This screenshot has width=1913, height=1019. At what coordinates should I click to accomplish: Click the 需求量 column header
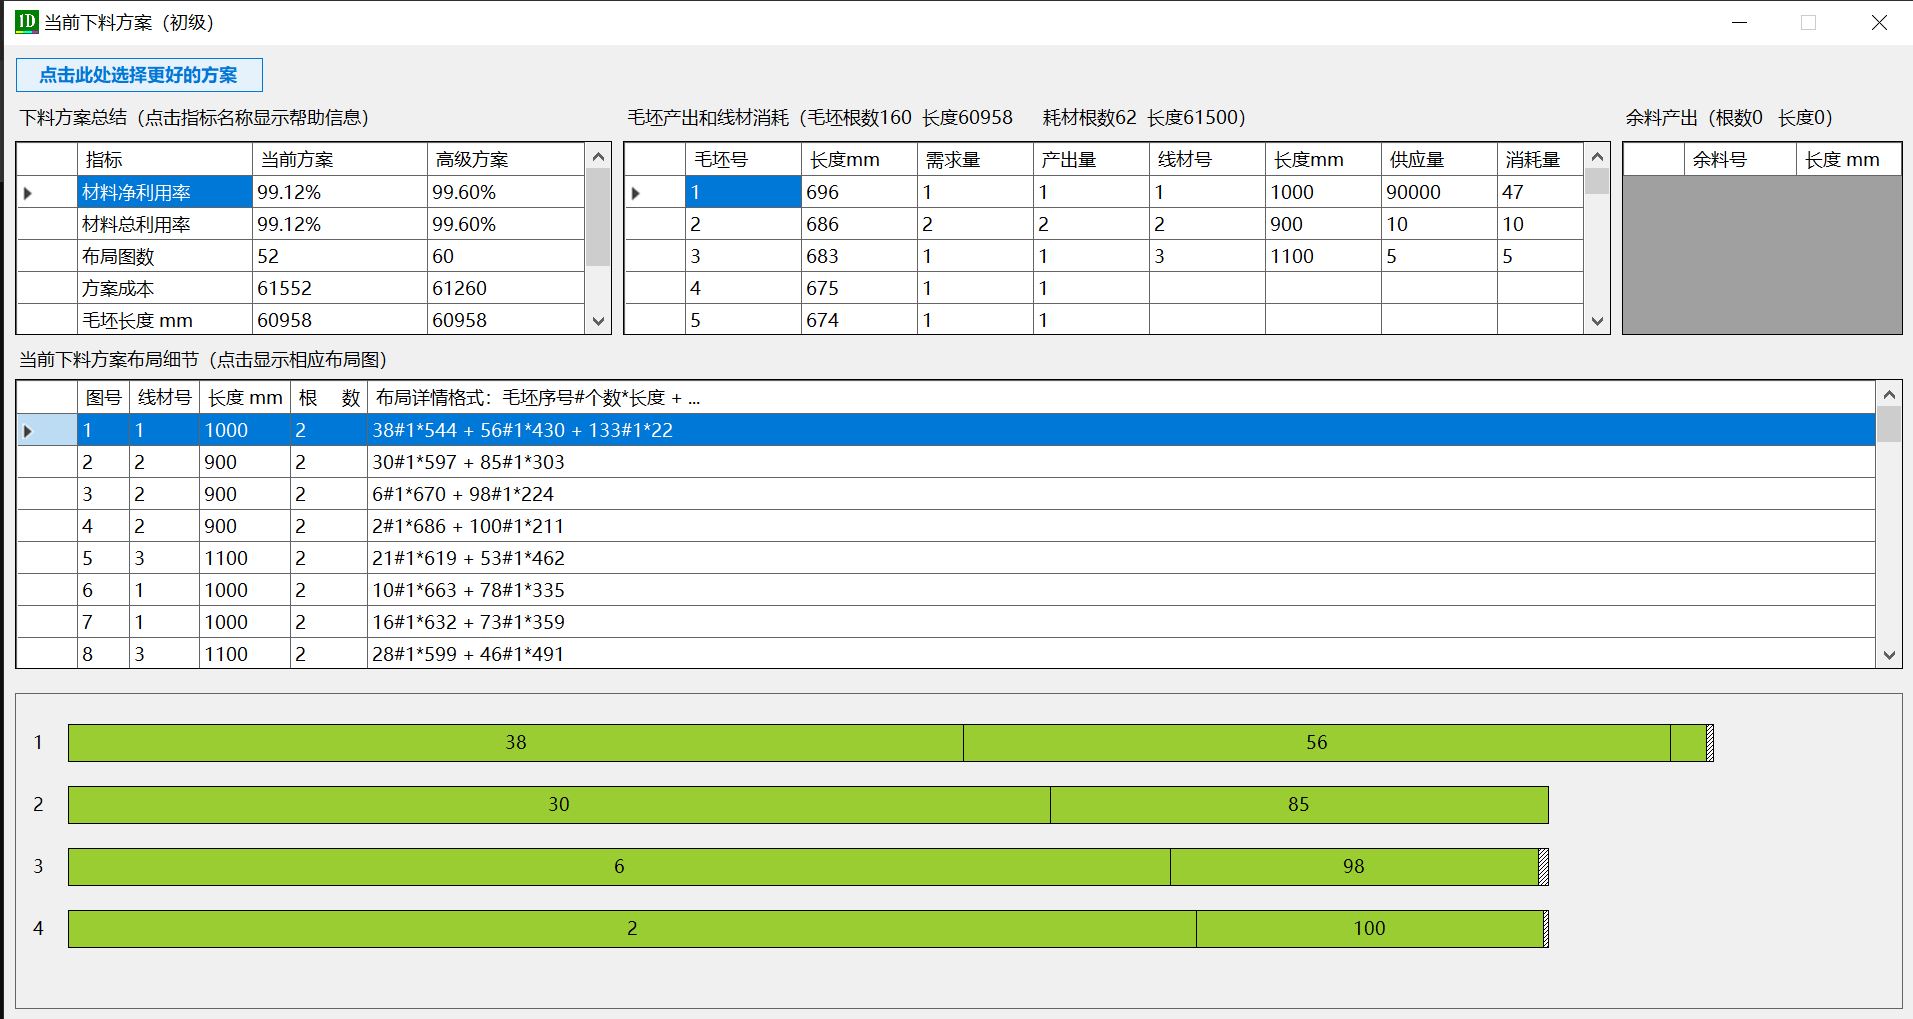(x=975, y=159)
